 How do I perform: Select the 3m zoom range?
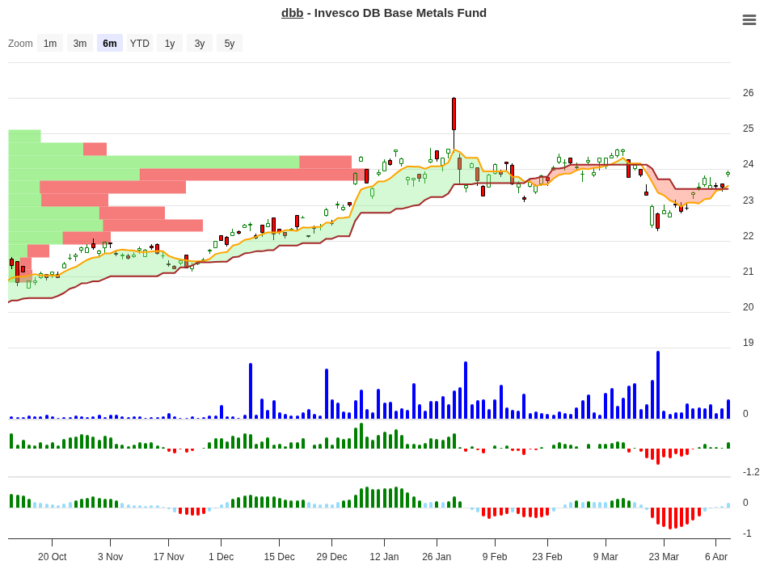(x=80, y=43)
